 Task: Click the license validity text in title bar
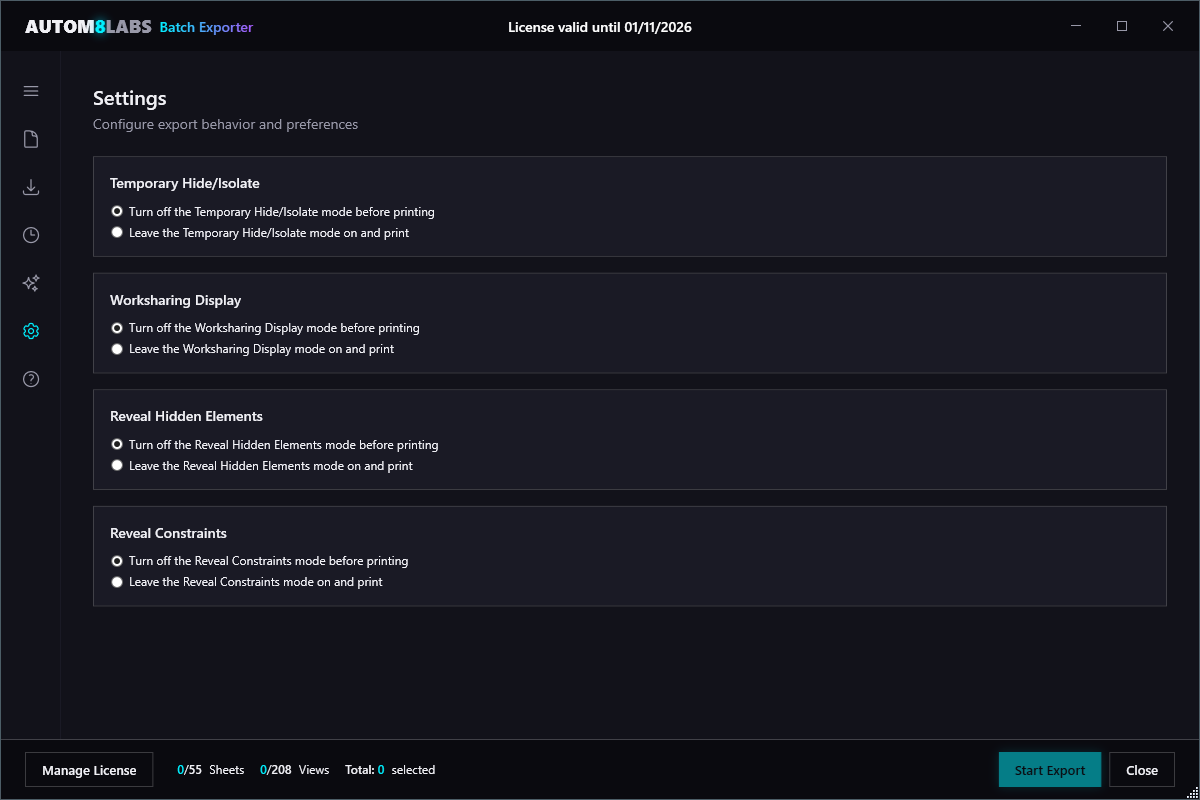click(x=599, y=27)
